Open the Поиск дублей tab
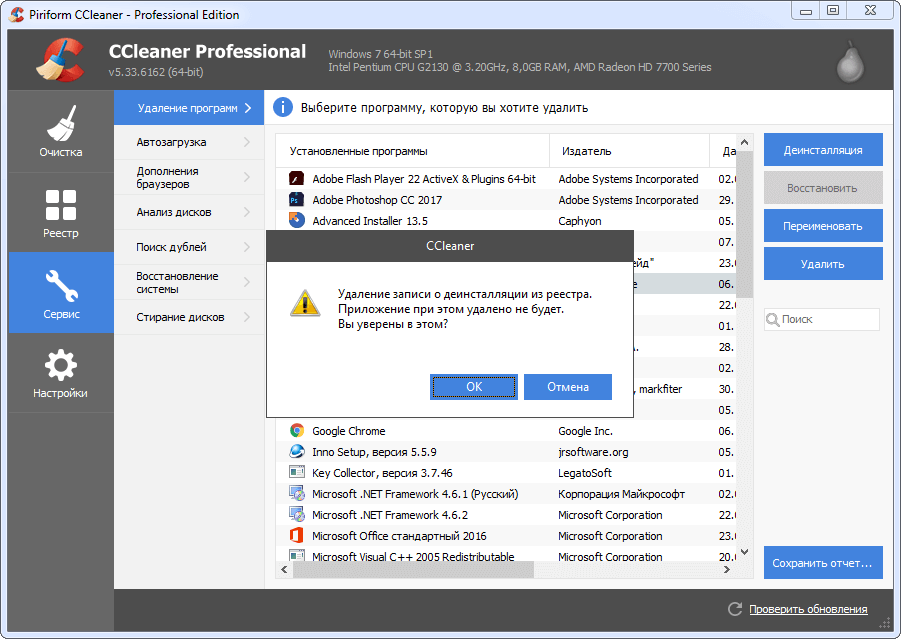901x639 pixels. [x=172, y=247]
